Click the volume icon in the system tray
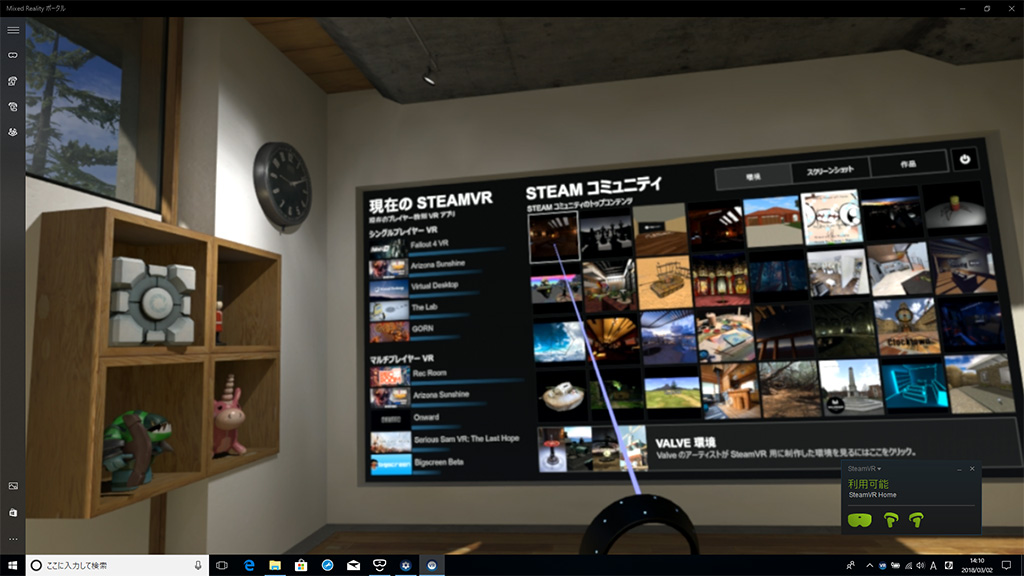The width and height of the screenshot is (1024, 576). pos(920,566)
